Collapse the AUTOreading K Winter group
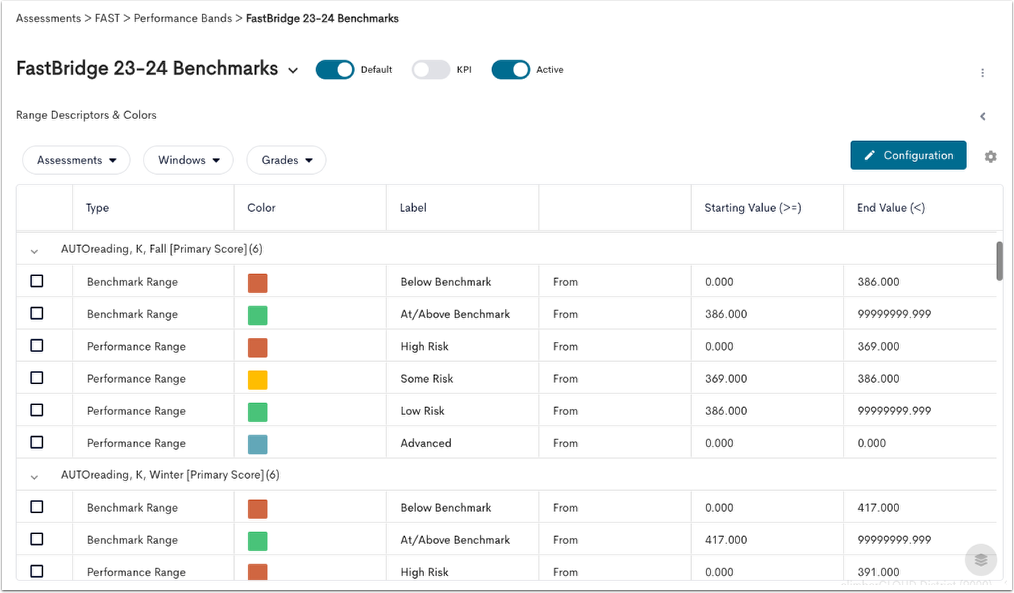1014x593 pixels. click(34, 477)
